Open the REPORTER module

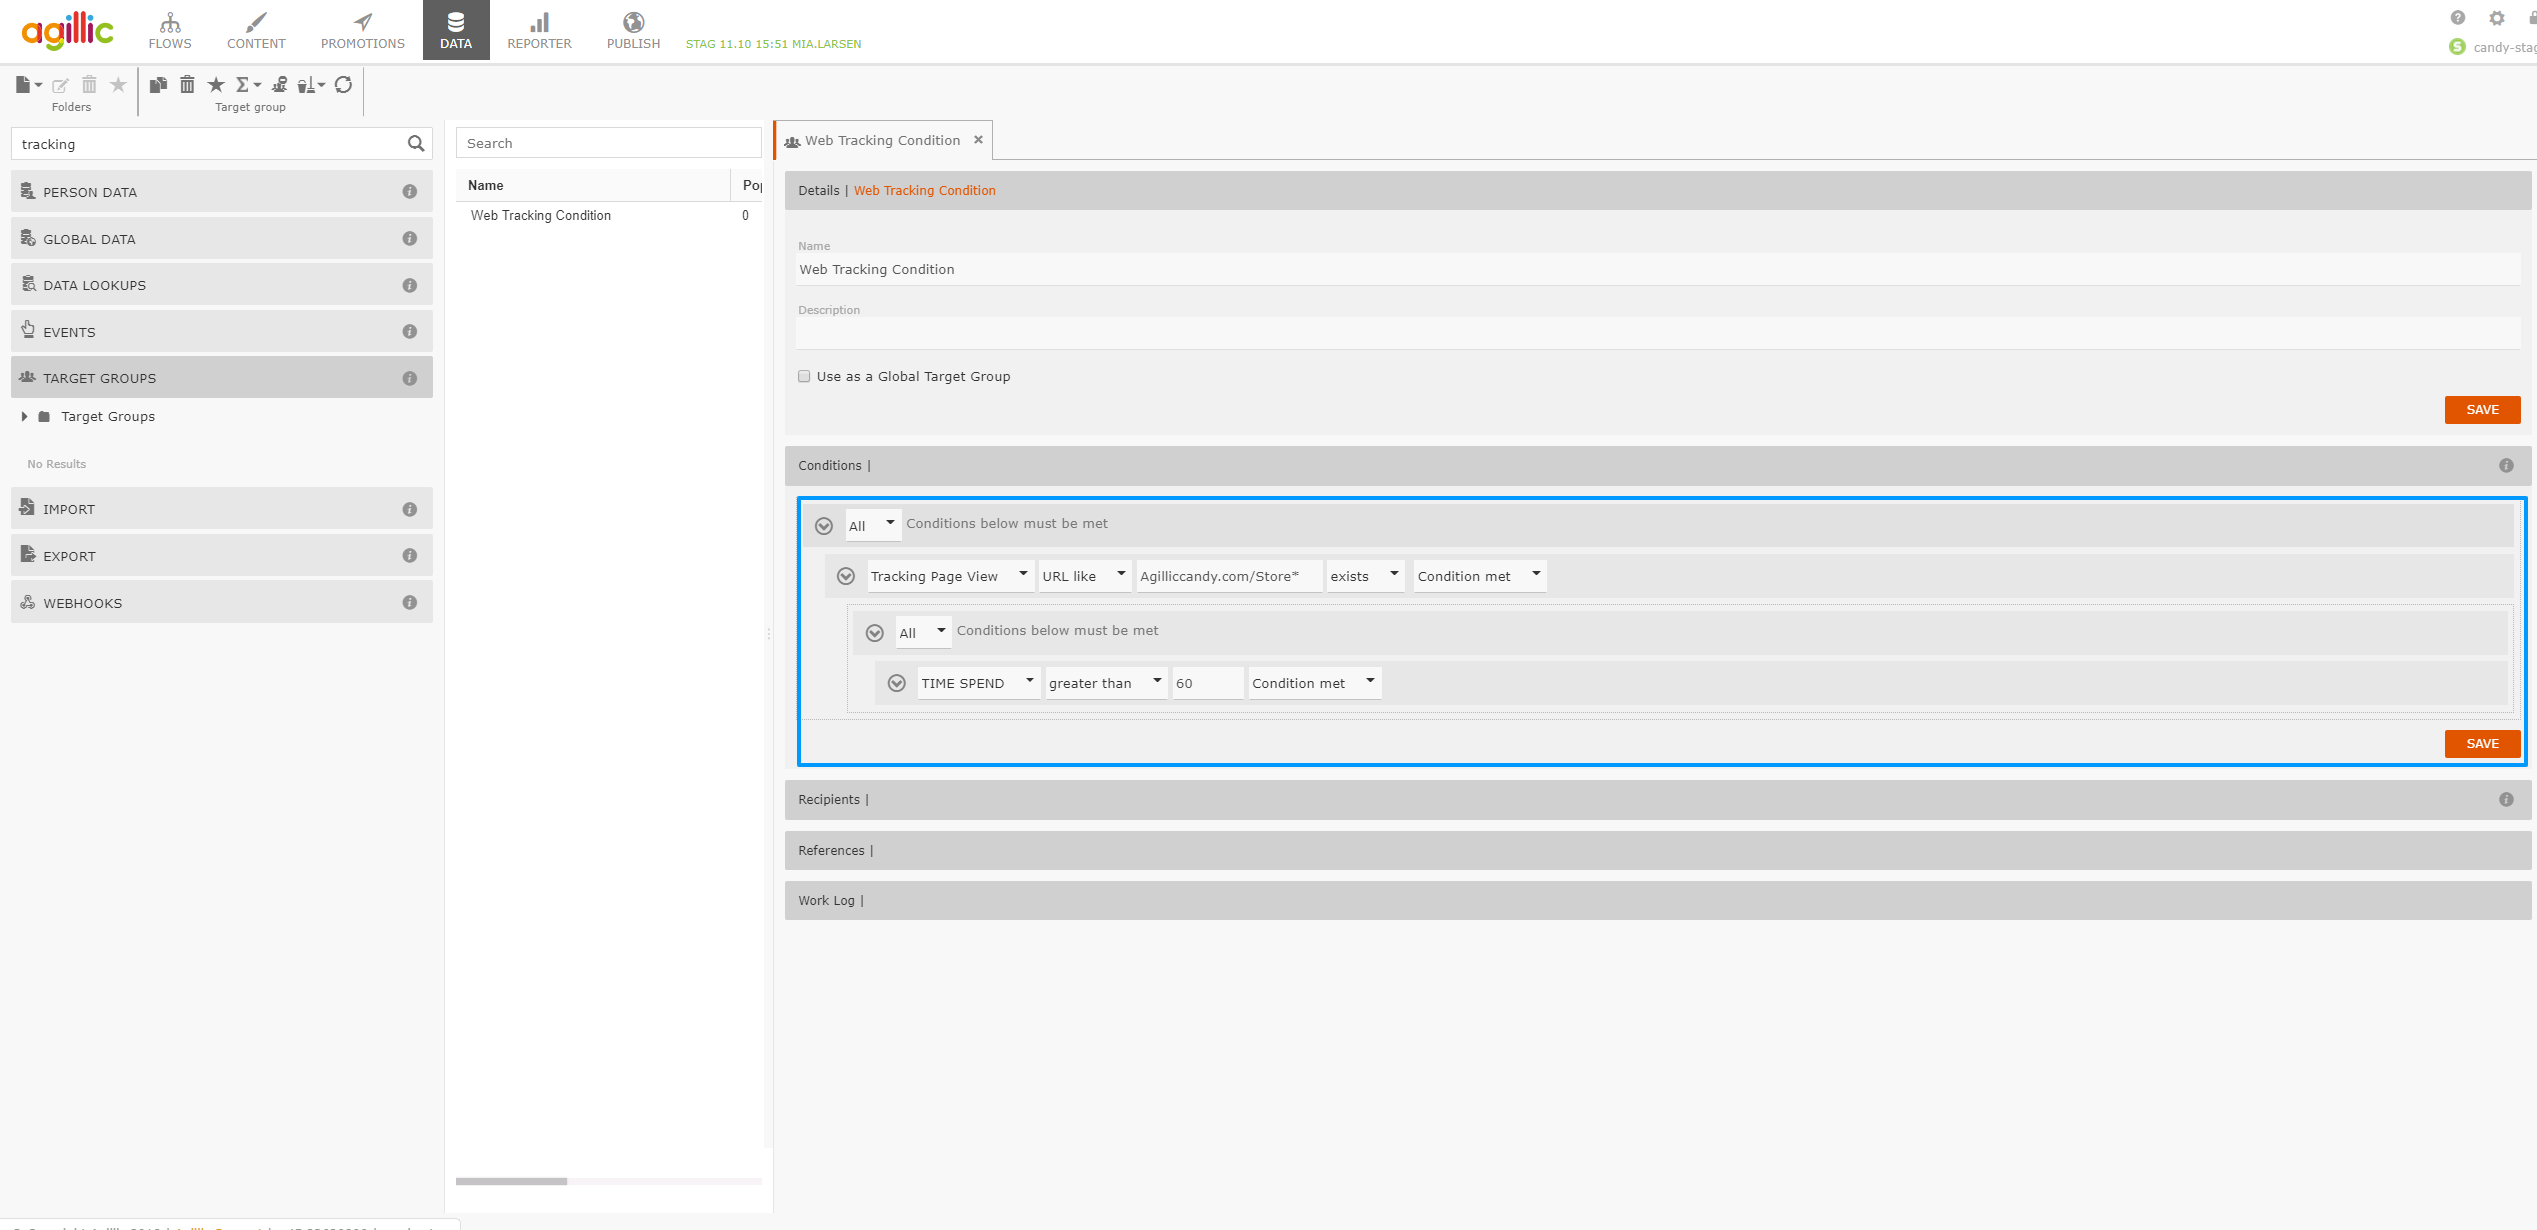pyautogui.click(x=539, y=29)
